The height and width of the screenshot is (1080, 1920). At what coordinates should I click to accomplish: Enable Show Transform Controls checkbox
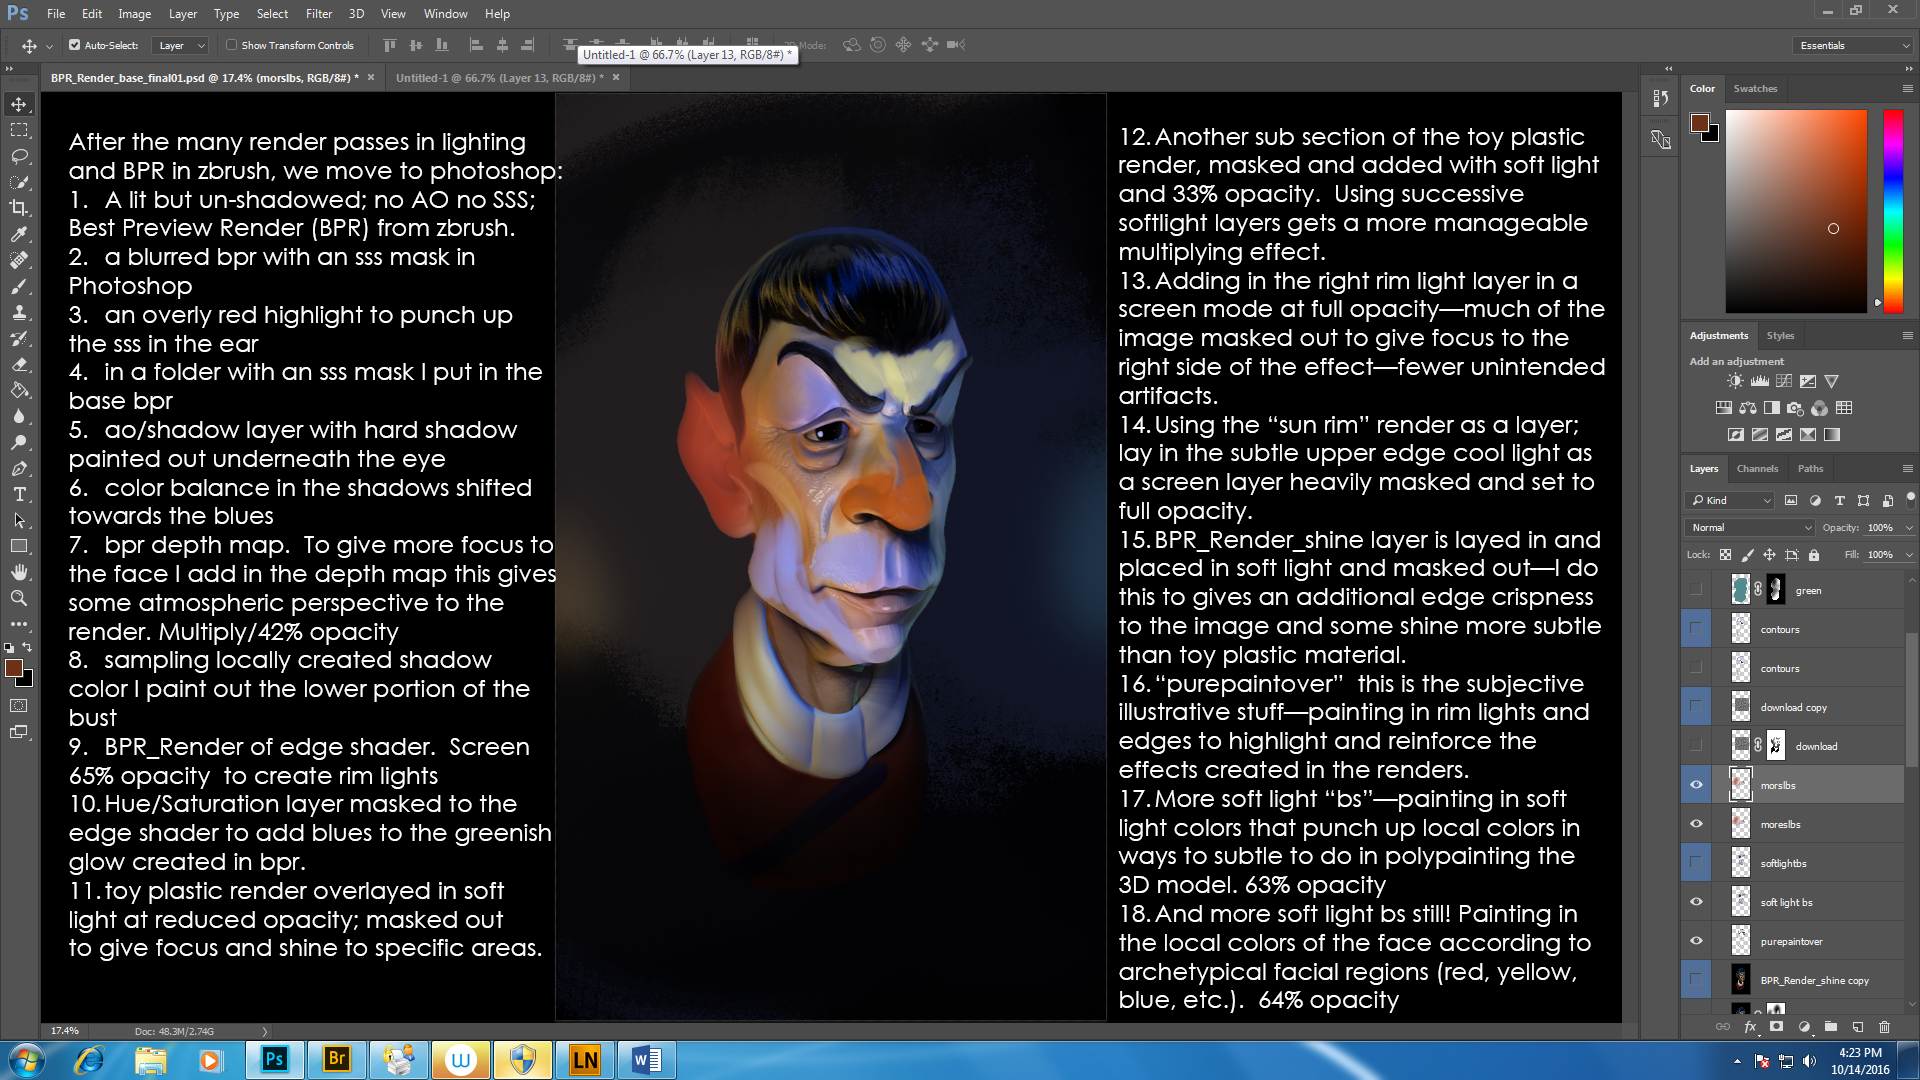tap(231, 45)
